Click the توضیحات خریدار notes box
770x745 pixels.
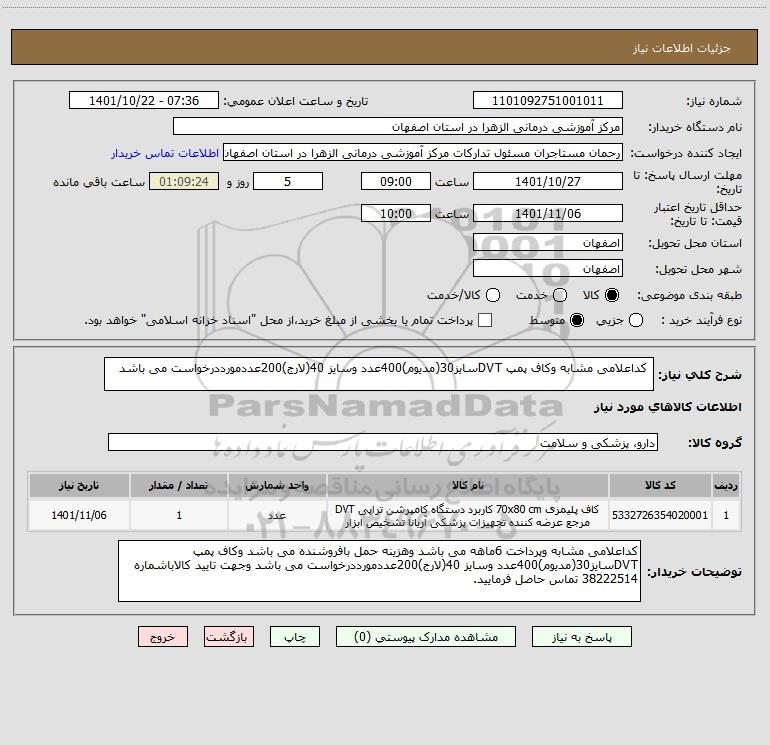[379, 571]
